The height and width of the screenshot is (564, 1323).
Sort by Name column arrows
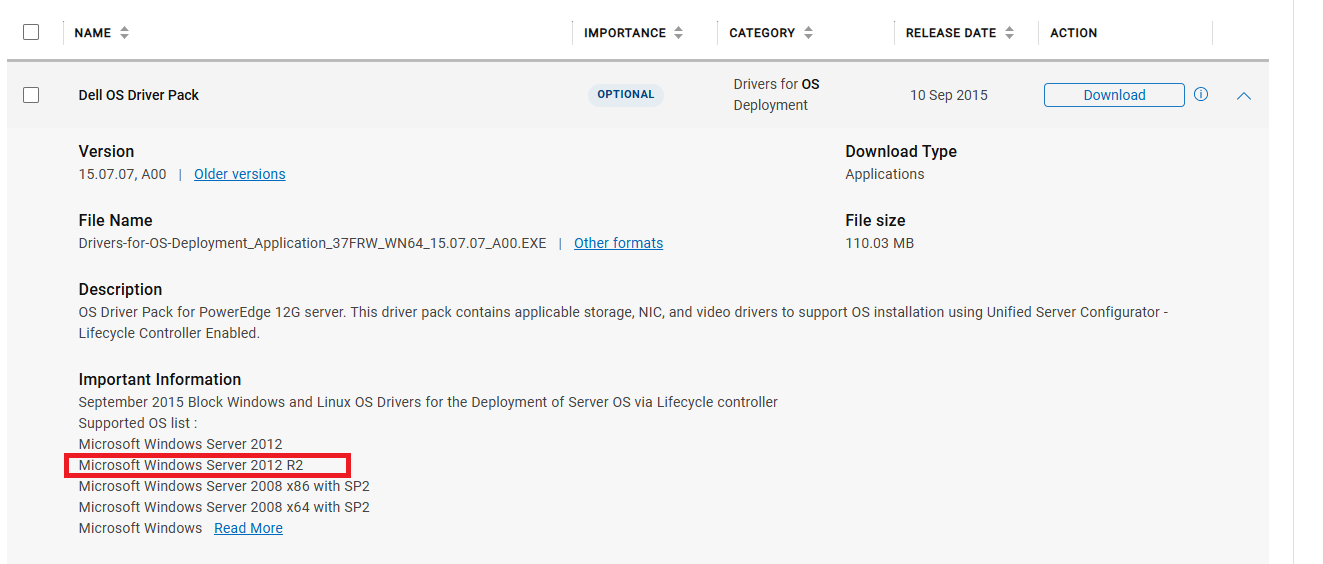124,33
